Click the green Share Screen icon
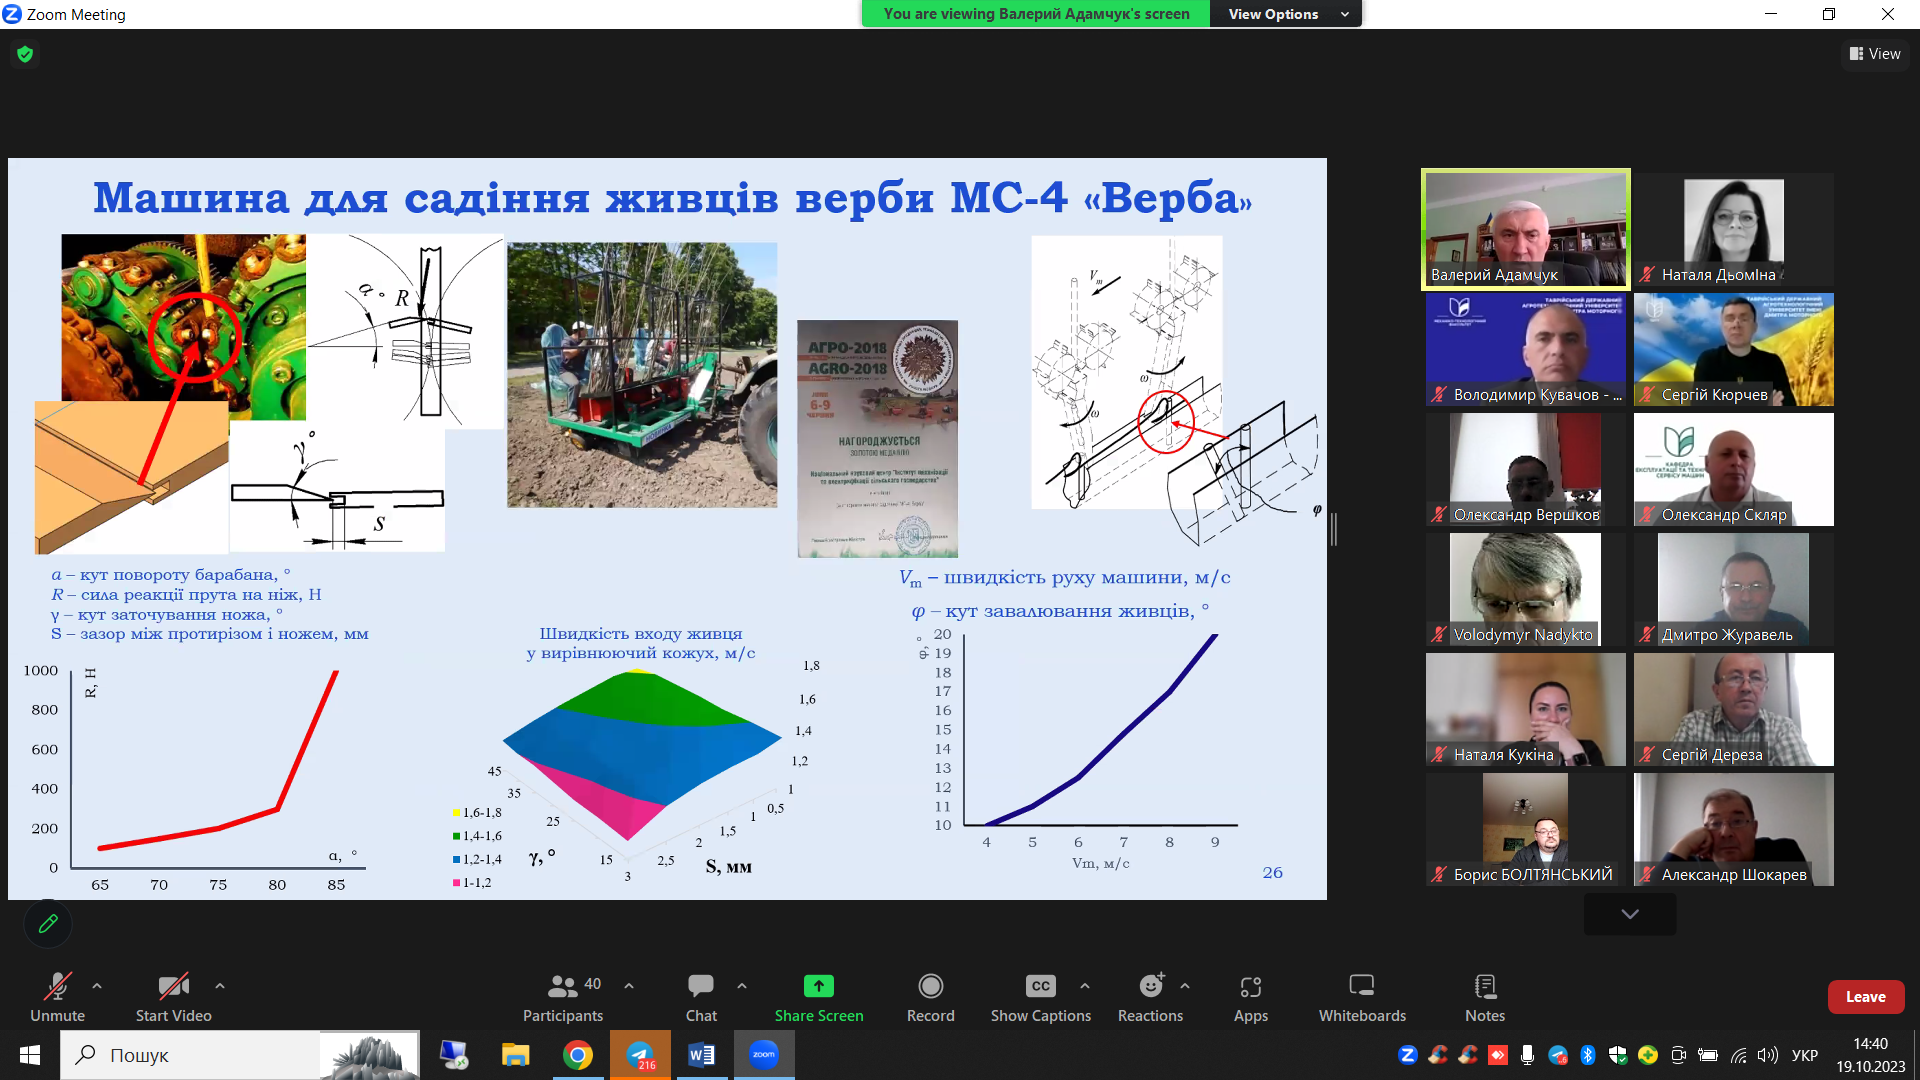The height and width of the screenshot is (1080, 1920). 818,987
